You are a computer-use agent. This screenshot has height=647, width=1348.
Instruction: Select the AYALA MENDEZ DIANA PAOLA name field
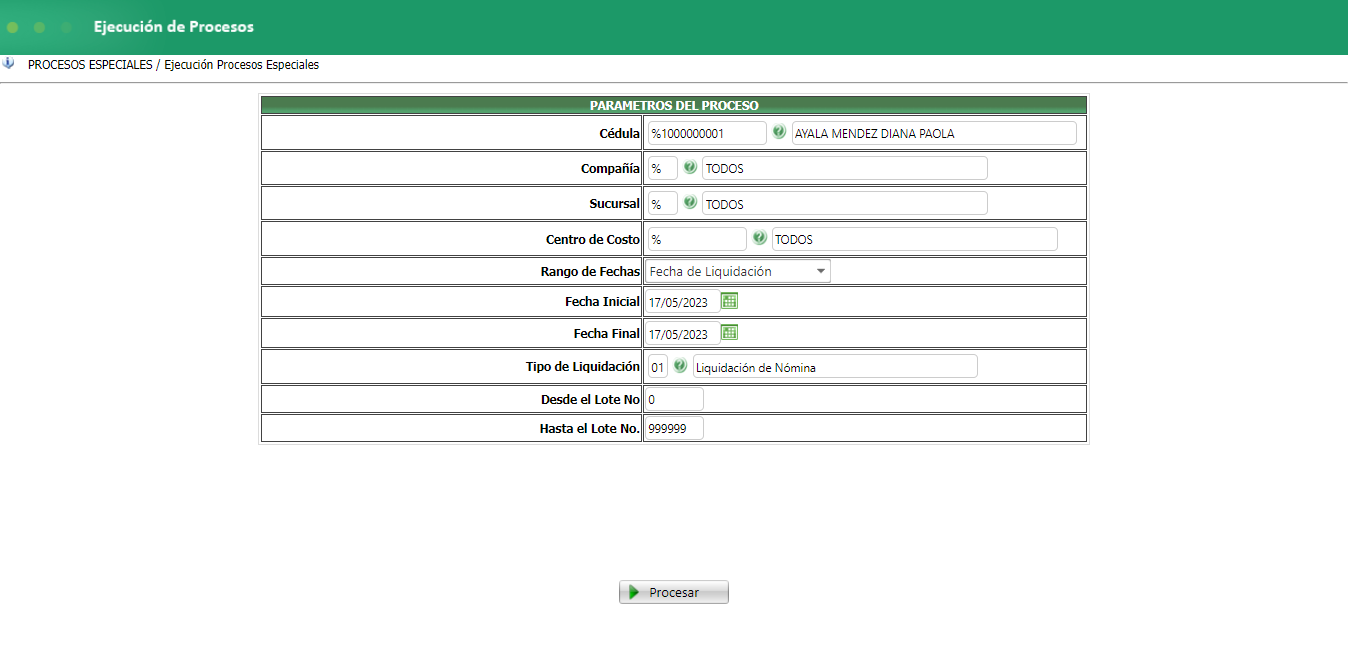tap(934, 133)
